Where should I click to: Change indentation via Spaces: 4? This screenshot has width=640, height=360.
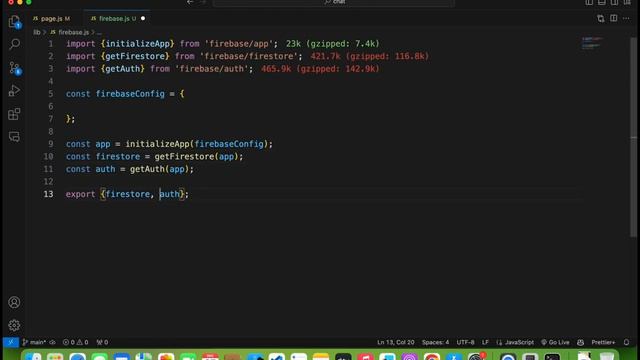click(x=436, y=342)
